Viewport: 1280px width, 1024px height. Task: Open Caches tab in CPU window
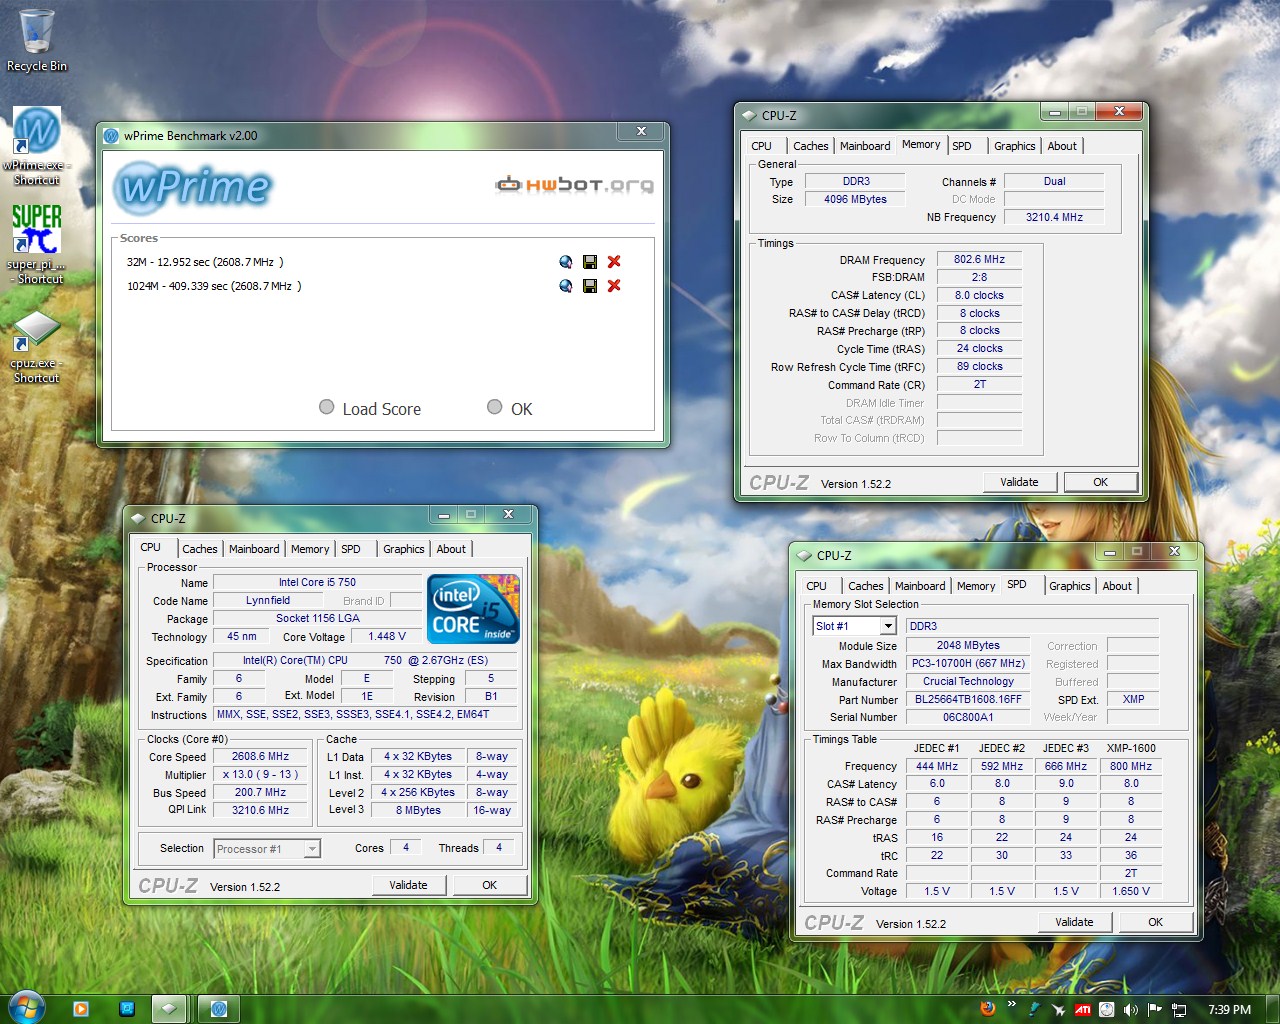(200, 549)
